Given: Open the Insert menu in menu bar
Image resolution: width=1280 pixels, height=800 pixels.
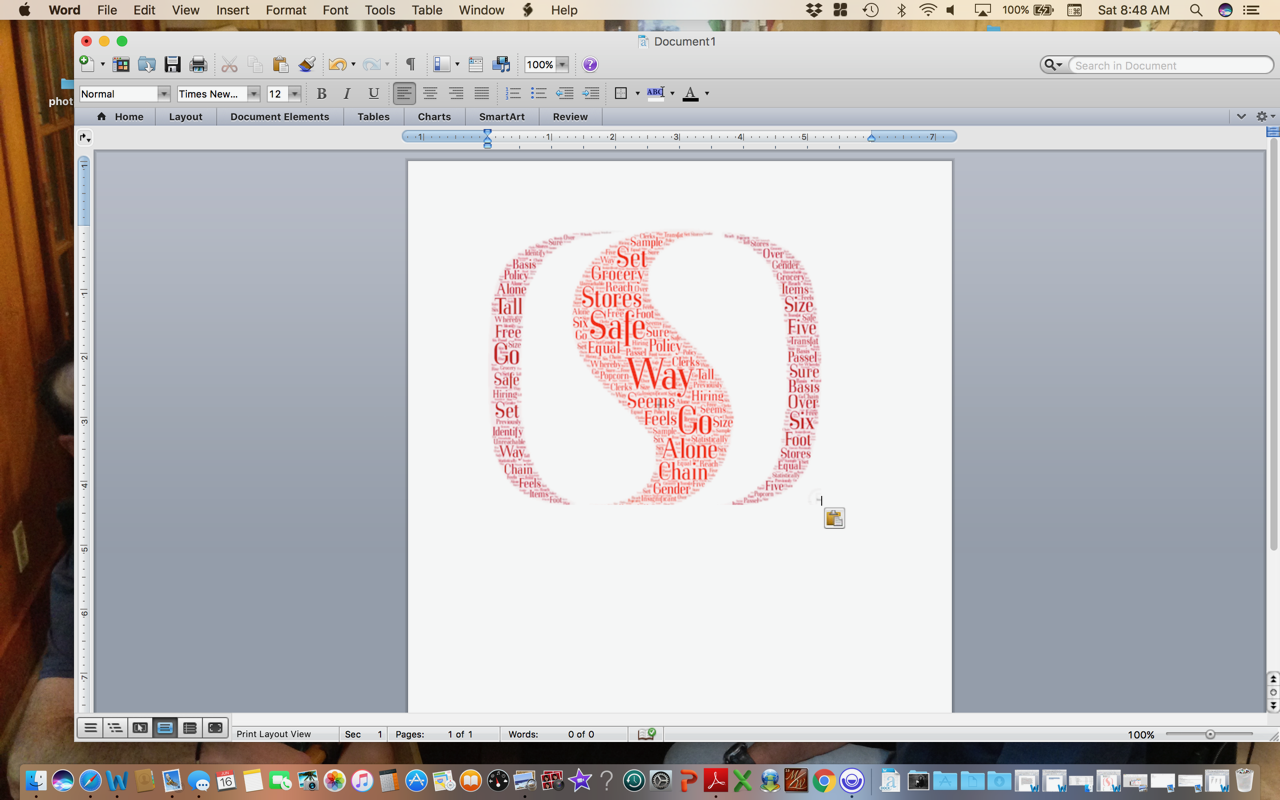Looking at the screenshot, I should point(232,10).
